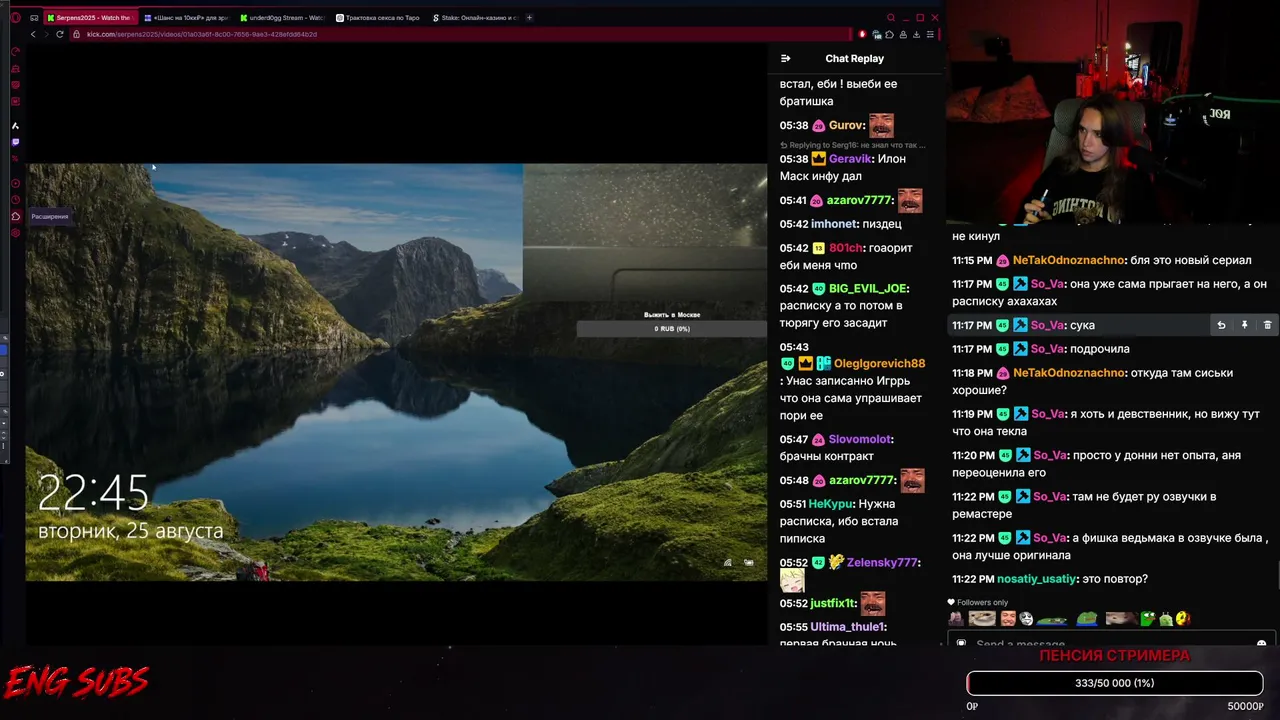Open the emoji picker in message box
Viewport: 1280px width, 720px height.
tap(1261, 643)
